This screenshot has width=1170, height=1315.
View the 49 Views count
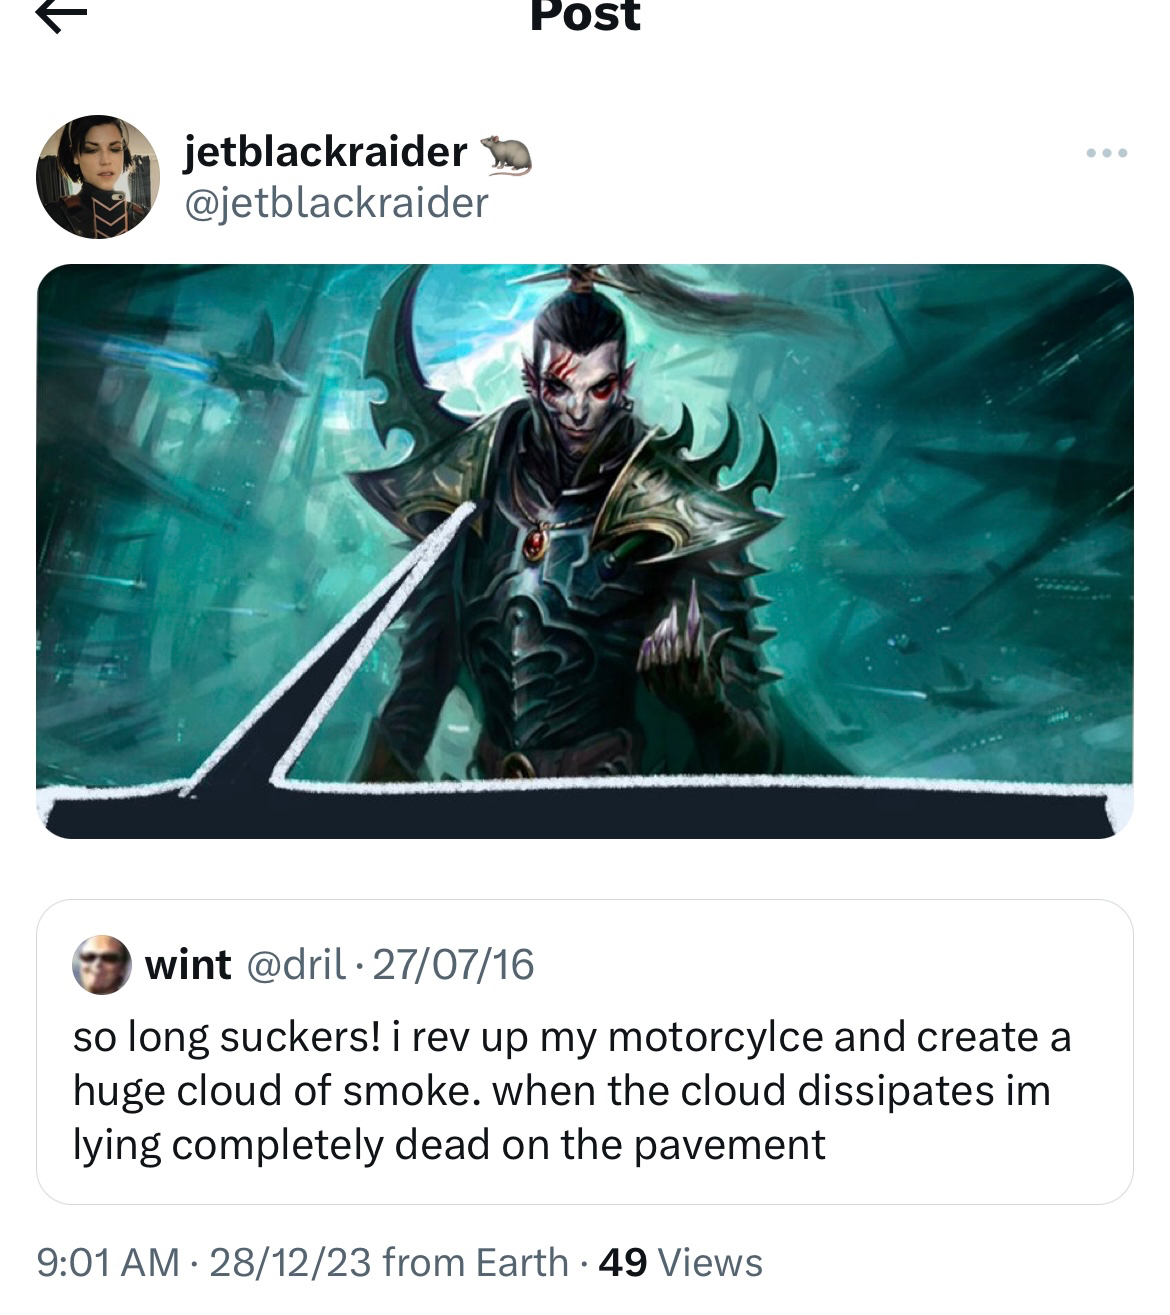click(x=680, y=1262)
